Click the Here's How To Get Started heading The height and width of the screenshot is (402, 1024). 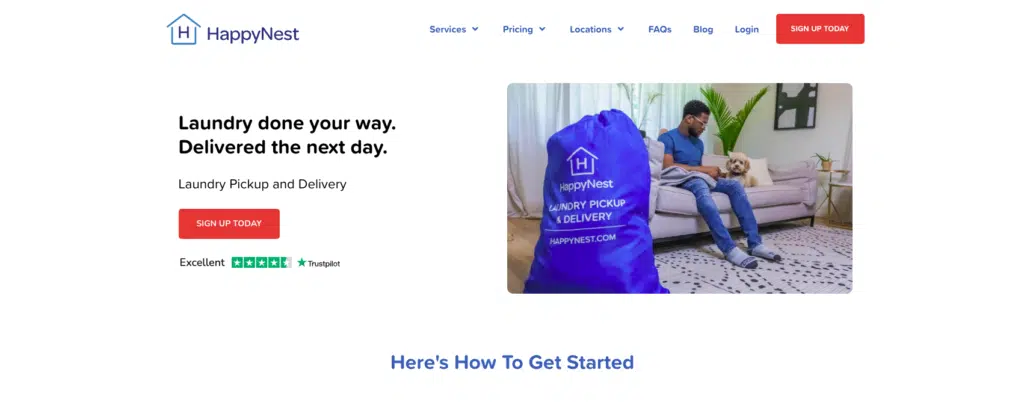pyautogui.click(x=512, y=362)
